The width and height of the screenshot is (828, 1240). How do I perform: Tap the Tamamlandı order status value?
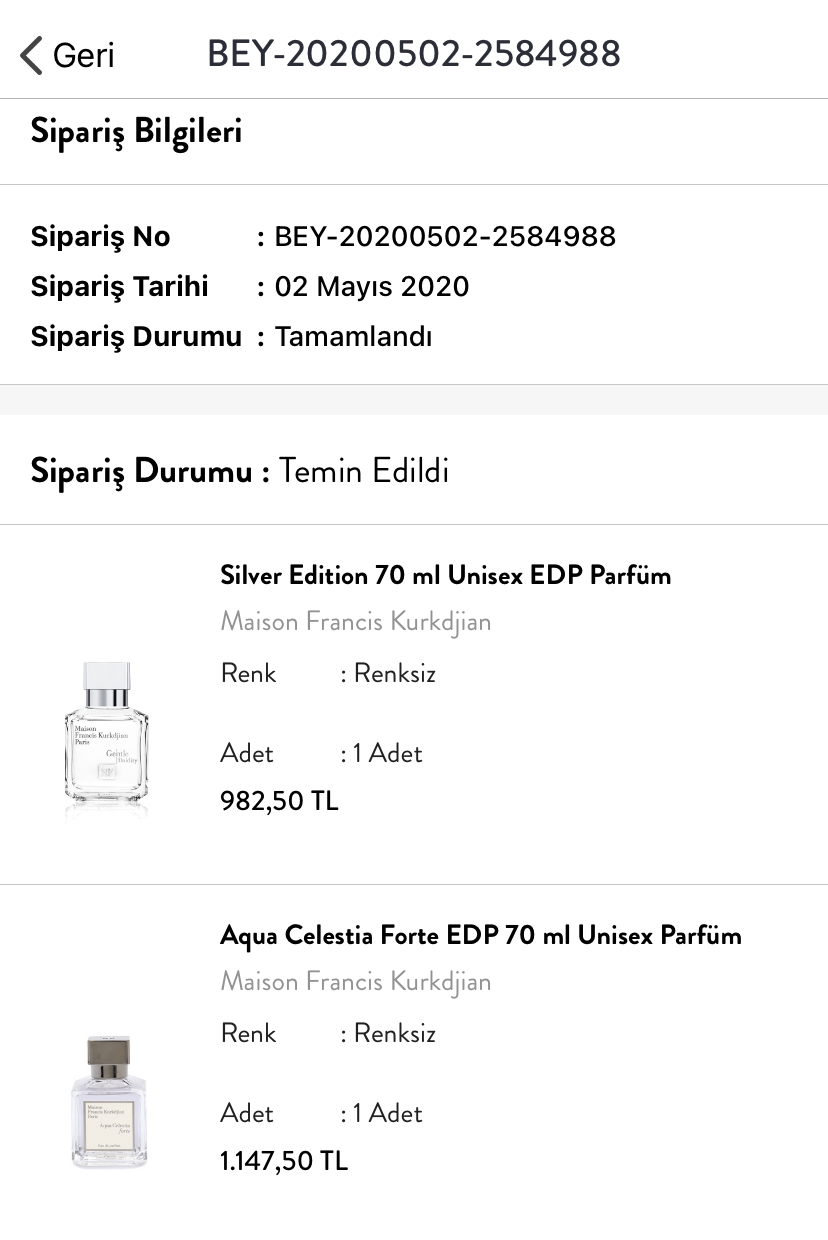[x=354, y=337]
